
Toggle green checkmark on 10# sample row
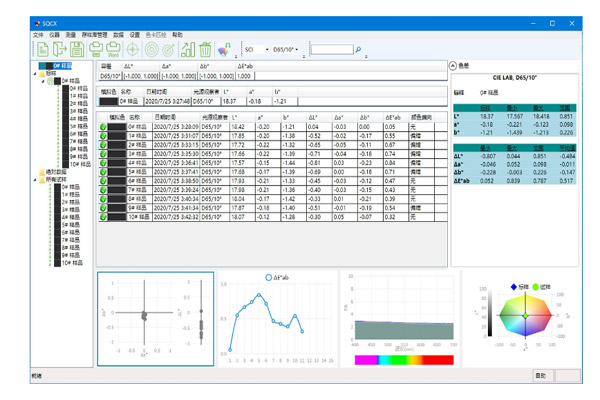point(105,216)
